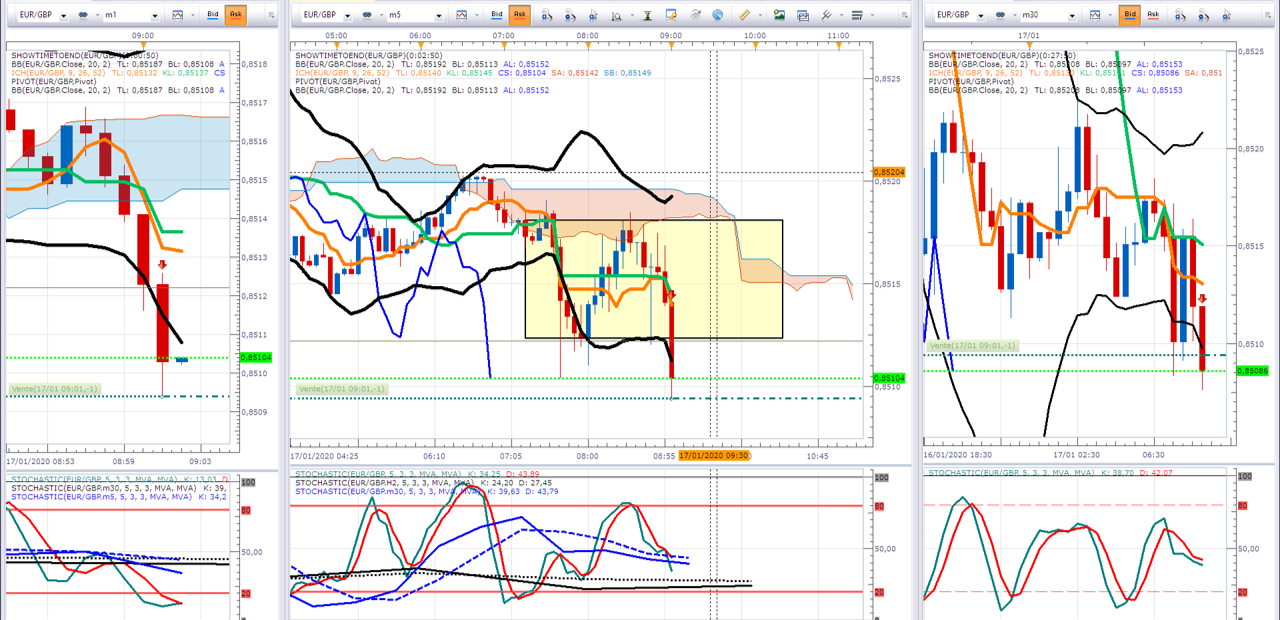Click the line style list icon in the m5 toolbar
Image resolution: width=1280 pixels, height=620 pixels.
point(856,16)
